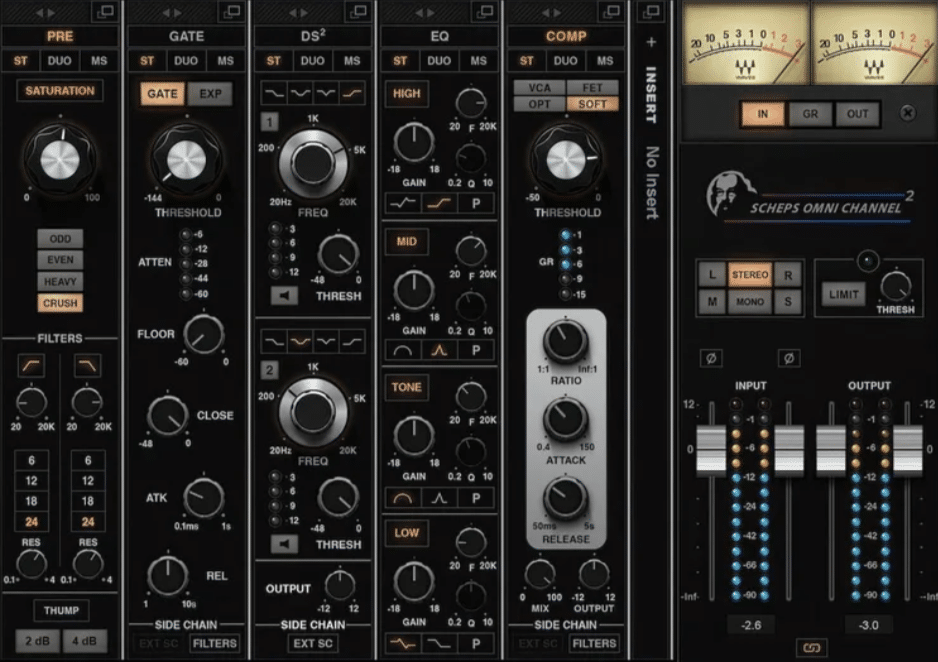938x662 pixels.
Task: Show OUT meter mode
Action: click(857, 114)
